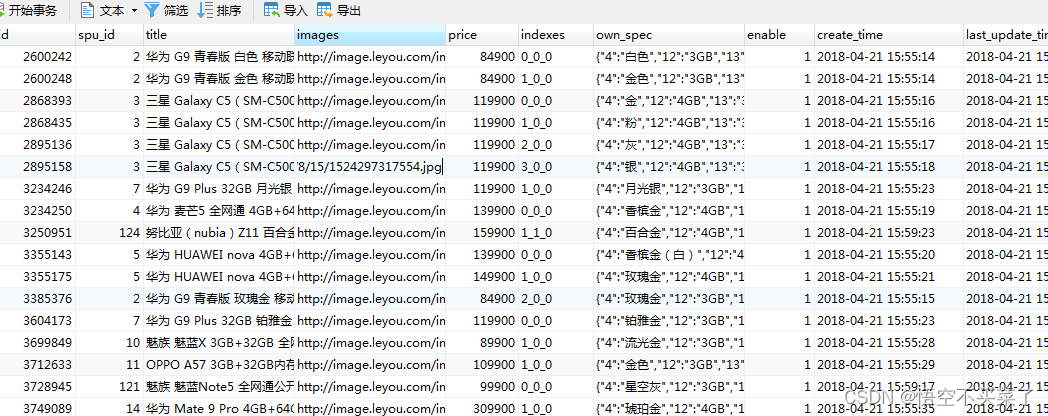The height and width of the screenshot is (416, 1048).
Task: Click the Import (导入) icon
Action: (x=272, y=10)
